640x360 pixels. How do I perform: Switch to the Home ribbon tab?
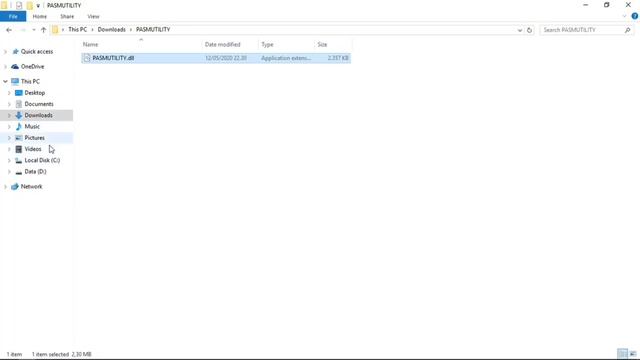click(40, 16)
